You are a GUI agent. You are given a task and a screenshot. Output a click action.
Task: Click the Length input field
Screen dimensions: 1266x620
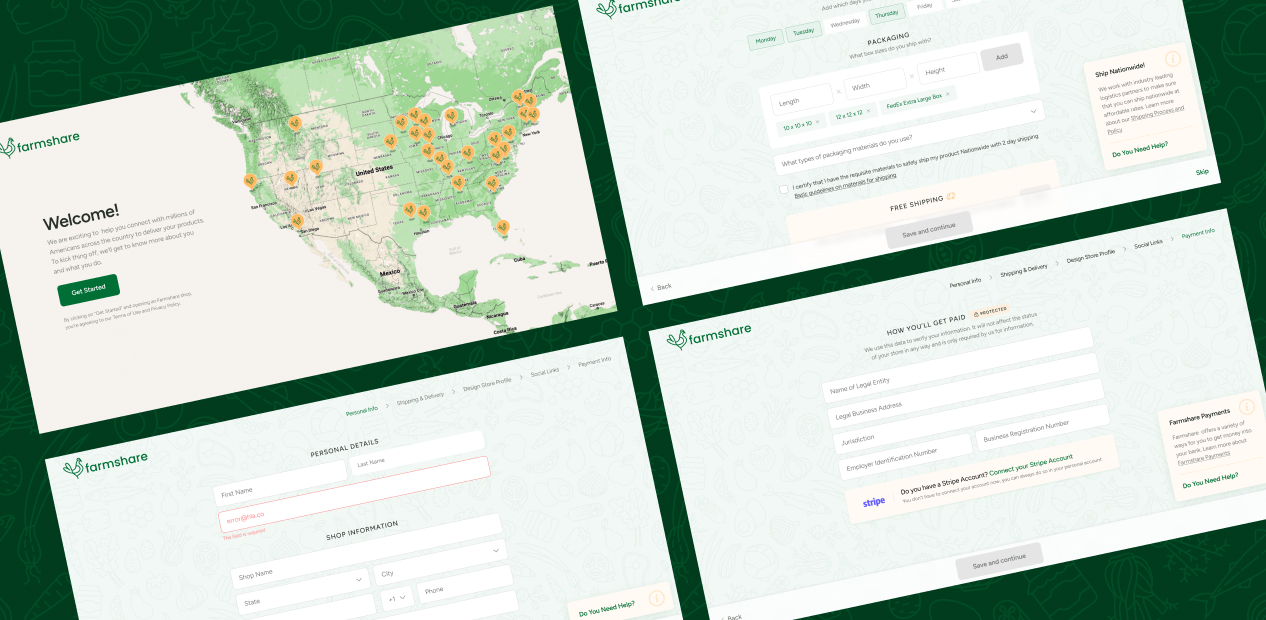coord(802,99)
